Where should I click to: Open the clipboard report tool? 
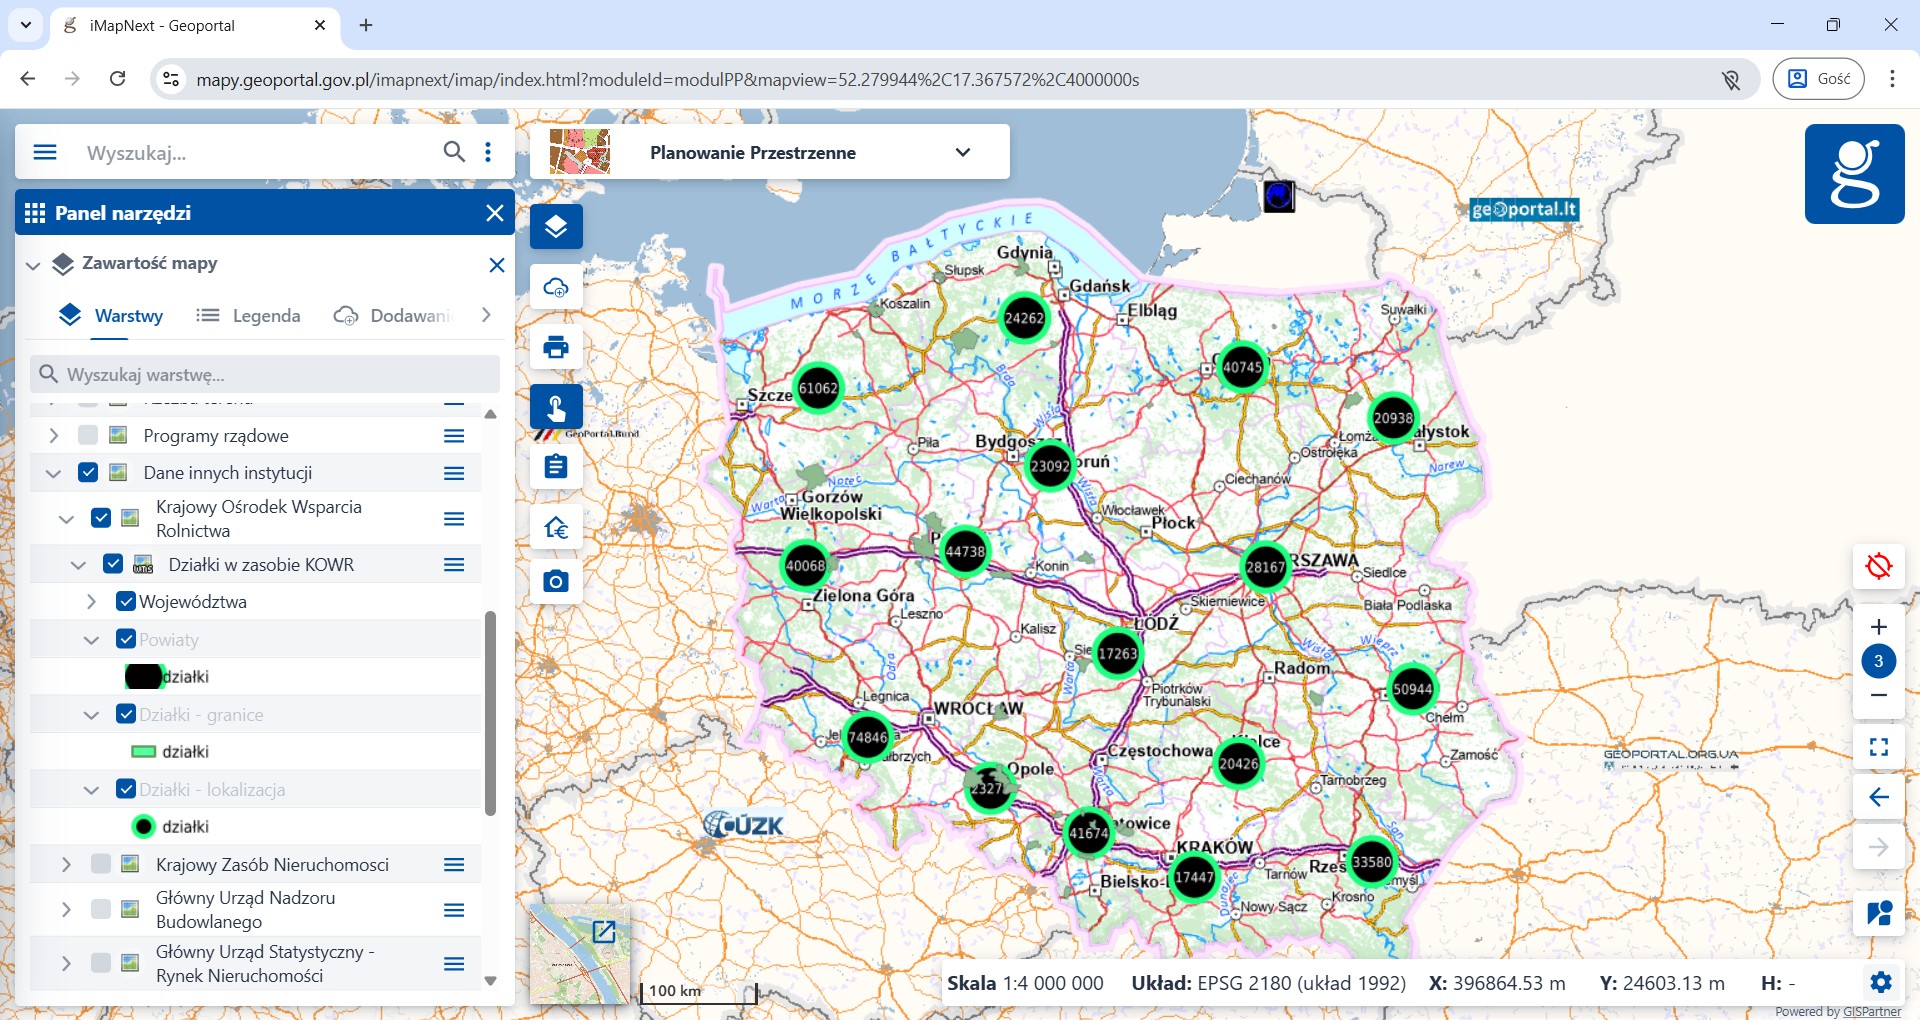(556, 467)
